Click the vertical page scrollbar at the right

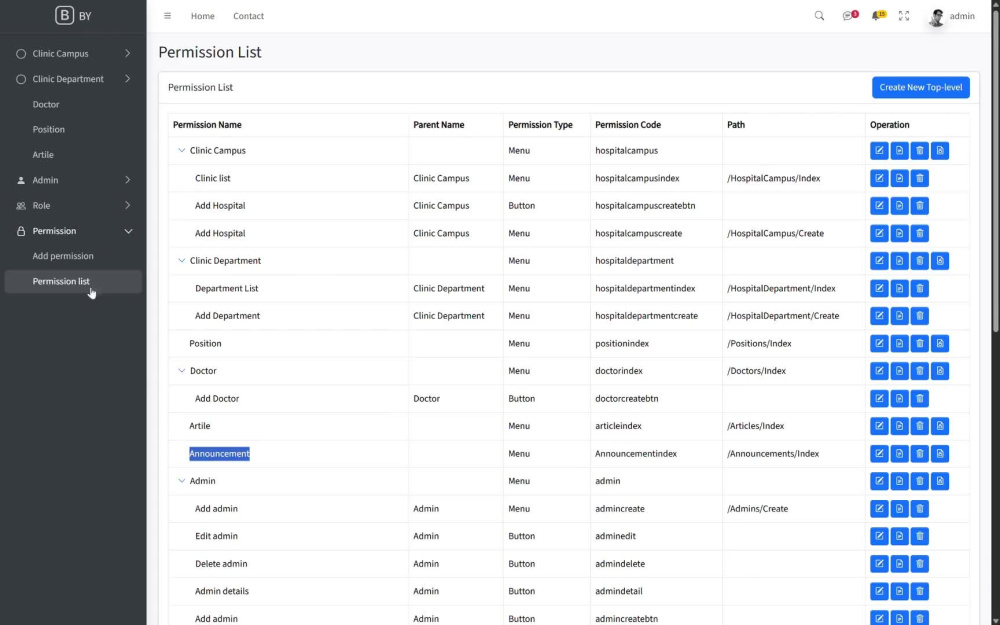(x=996, y=172)
